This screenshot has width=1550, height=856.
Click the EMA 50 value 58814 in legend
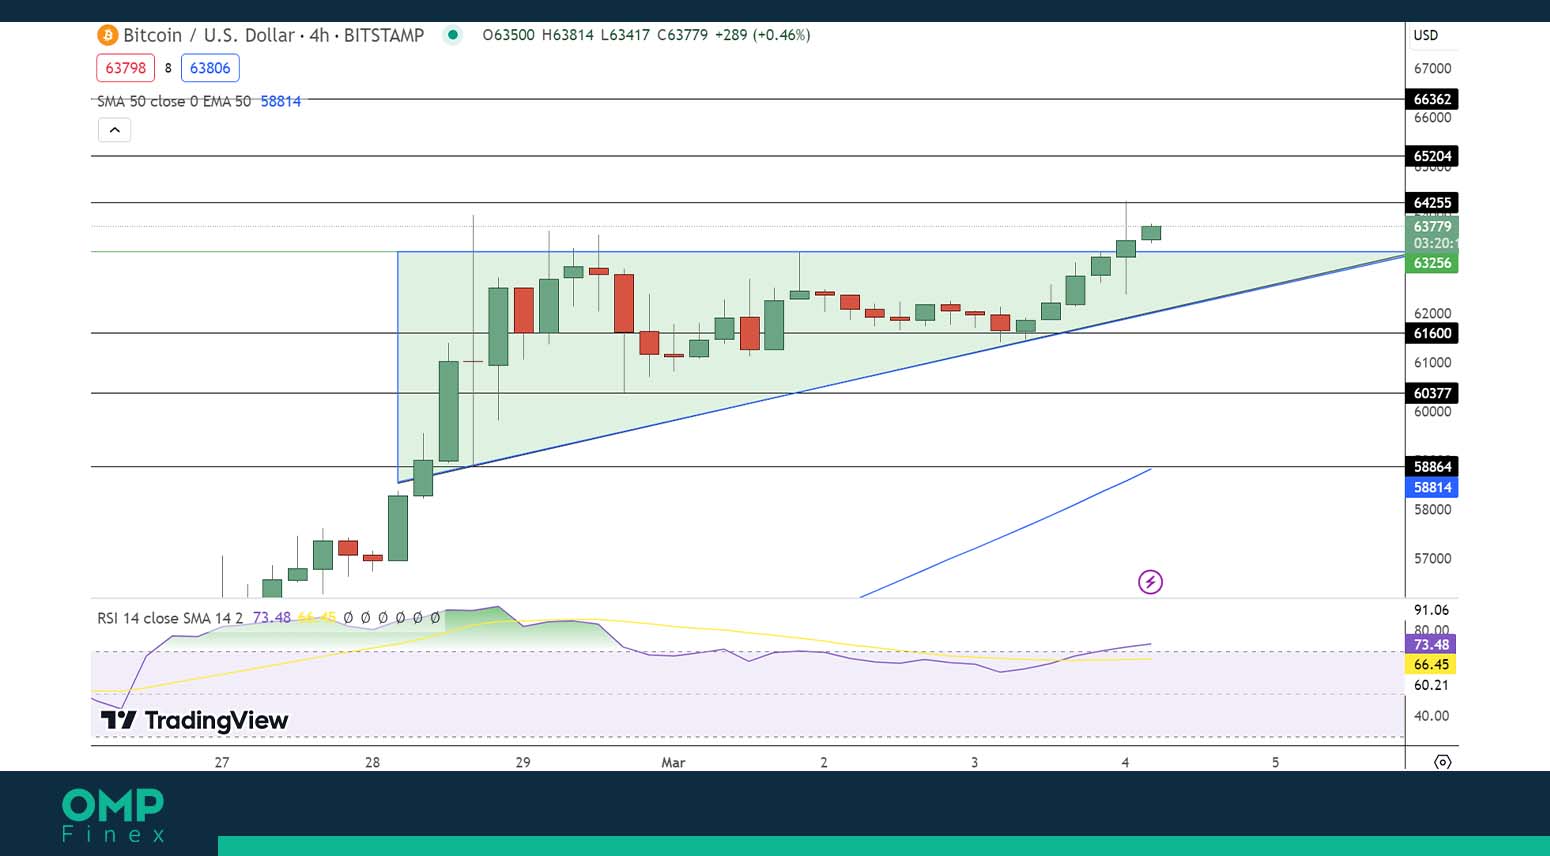281,101
